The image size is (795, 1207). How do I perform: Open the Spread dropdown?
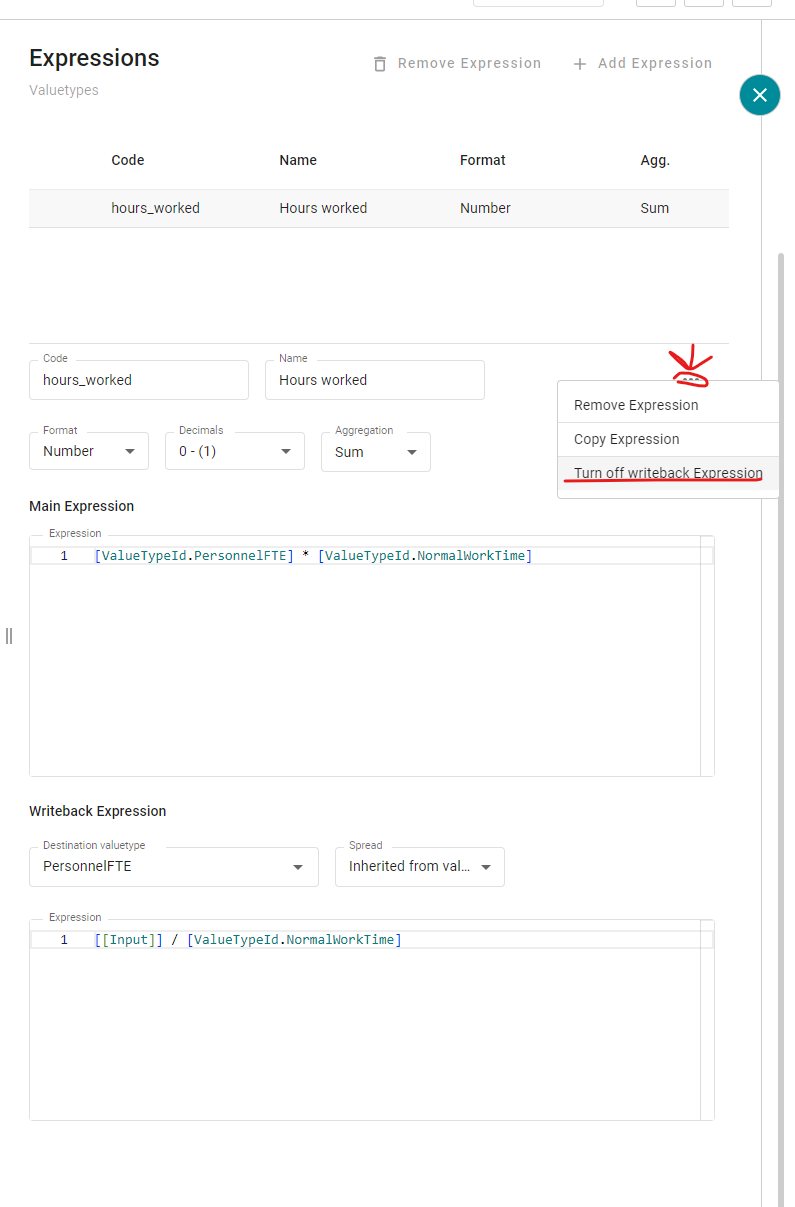pyautogui.click(x=419, y=867)
